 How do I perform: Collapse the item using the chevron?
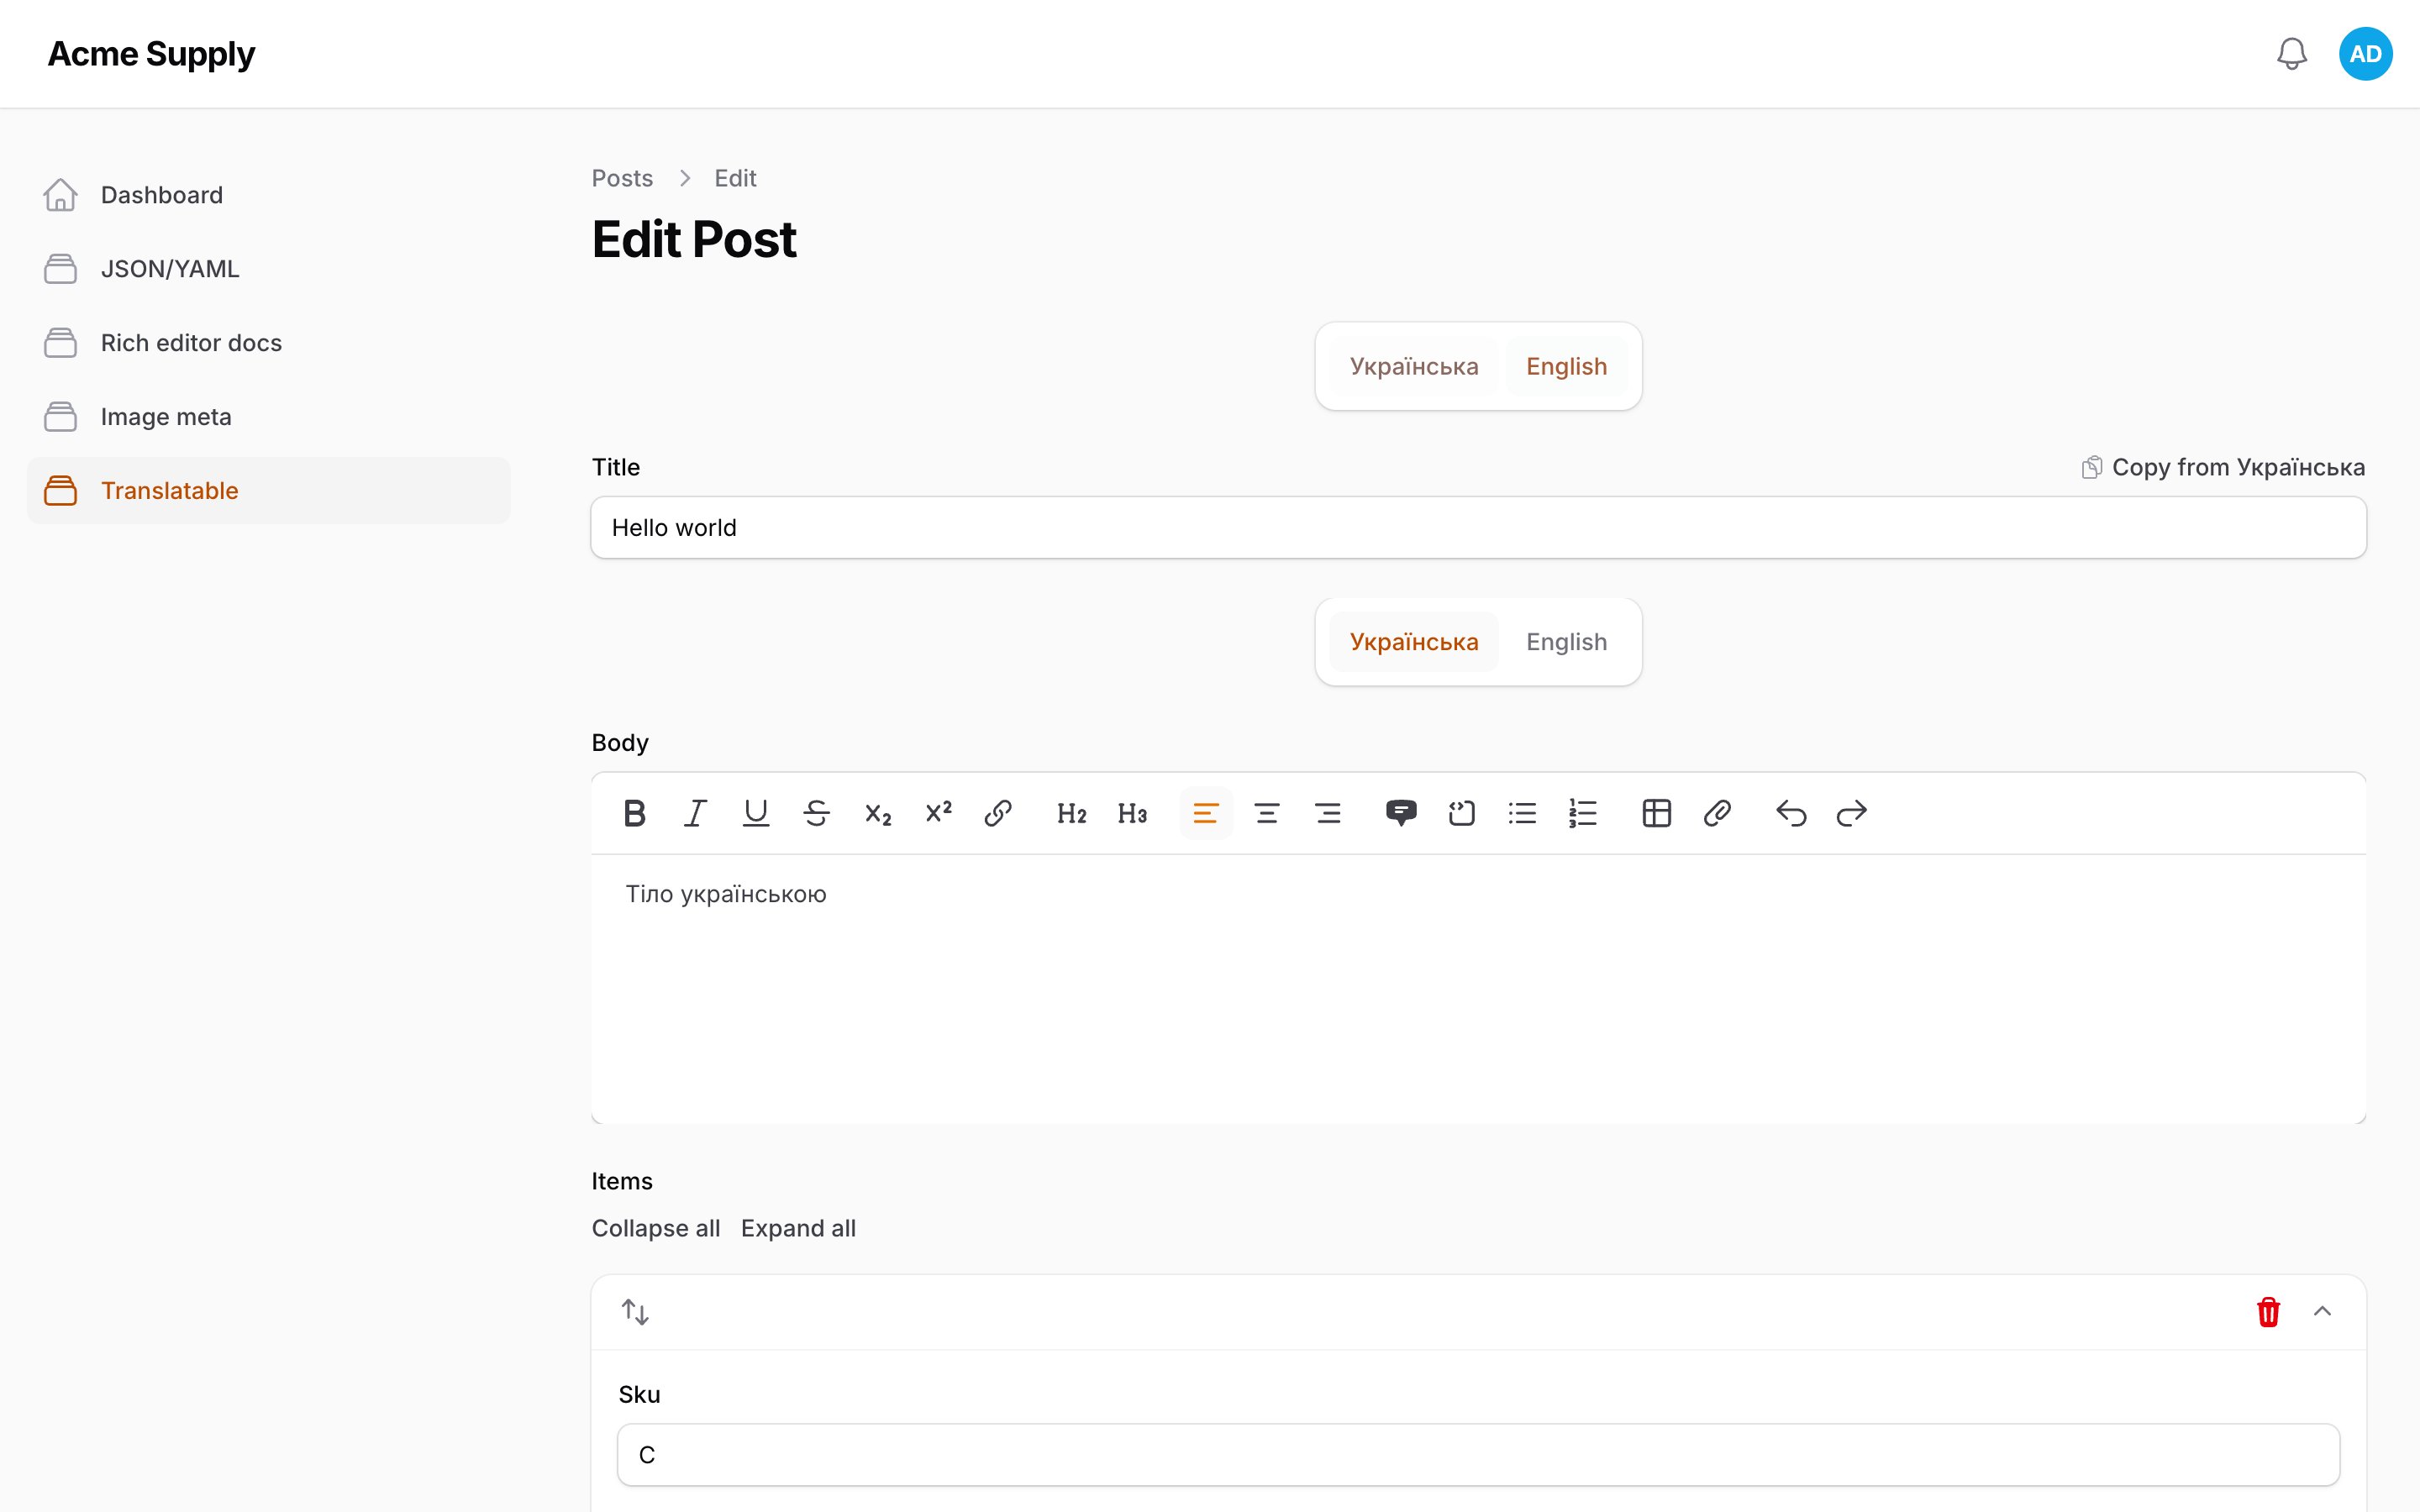(2322, 1311)
